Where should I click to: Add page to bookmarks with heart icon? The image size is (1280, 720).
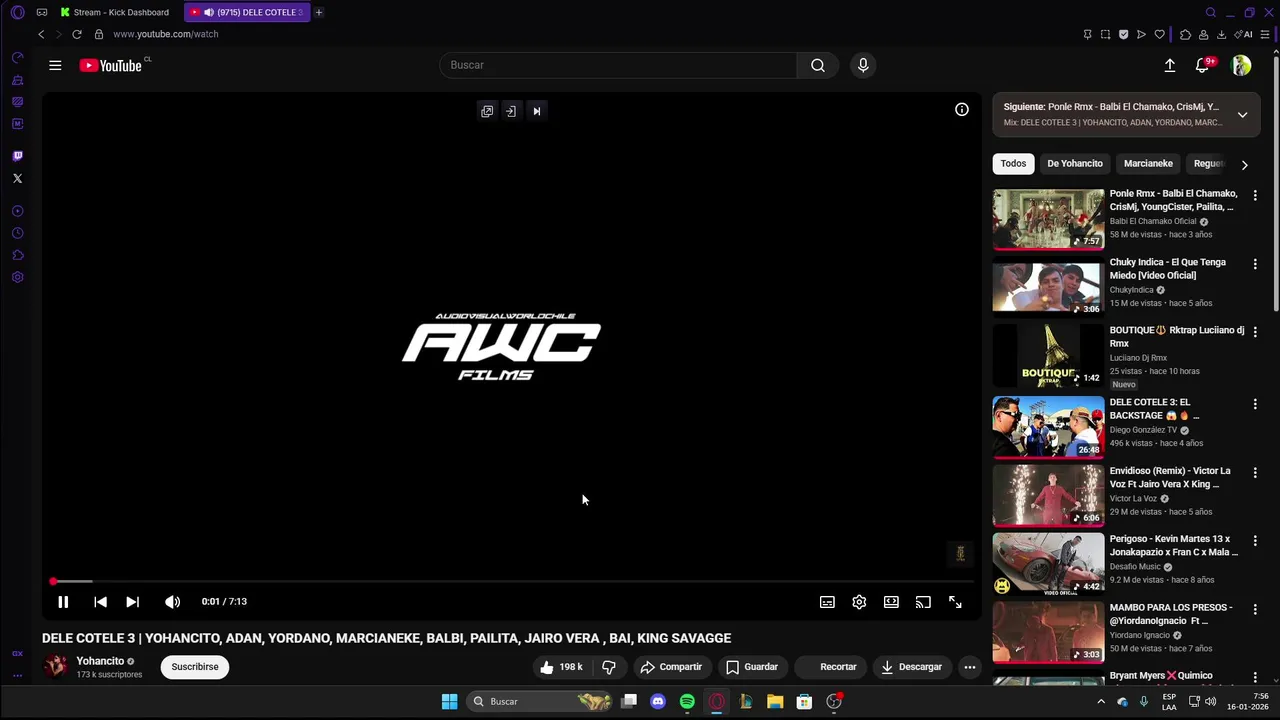coord(1160,34)
